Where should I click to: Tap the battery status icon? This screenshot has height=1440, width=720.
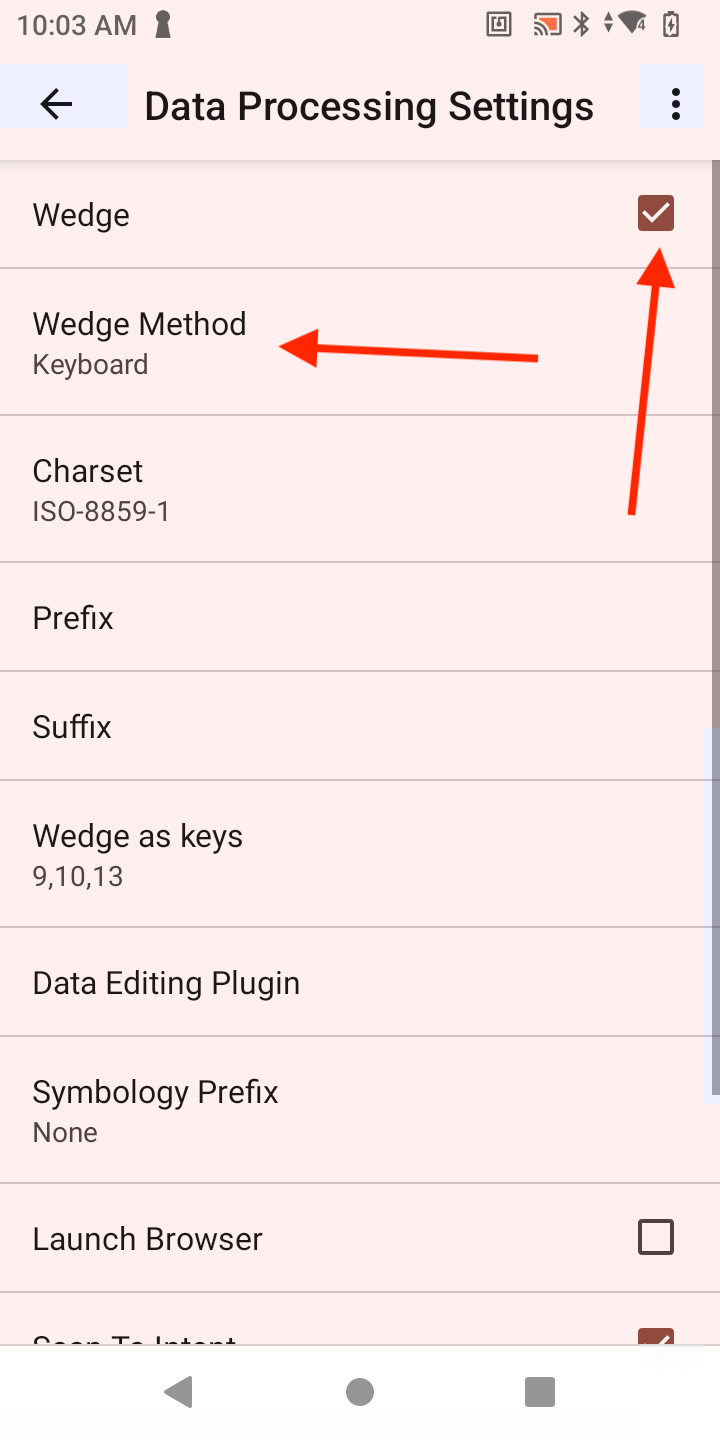pos(671,25)
